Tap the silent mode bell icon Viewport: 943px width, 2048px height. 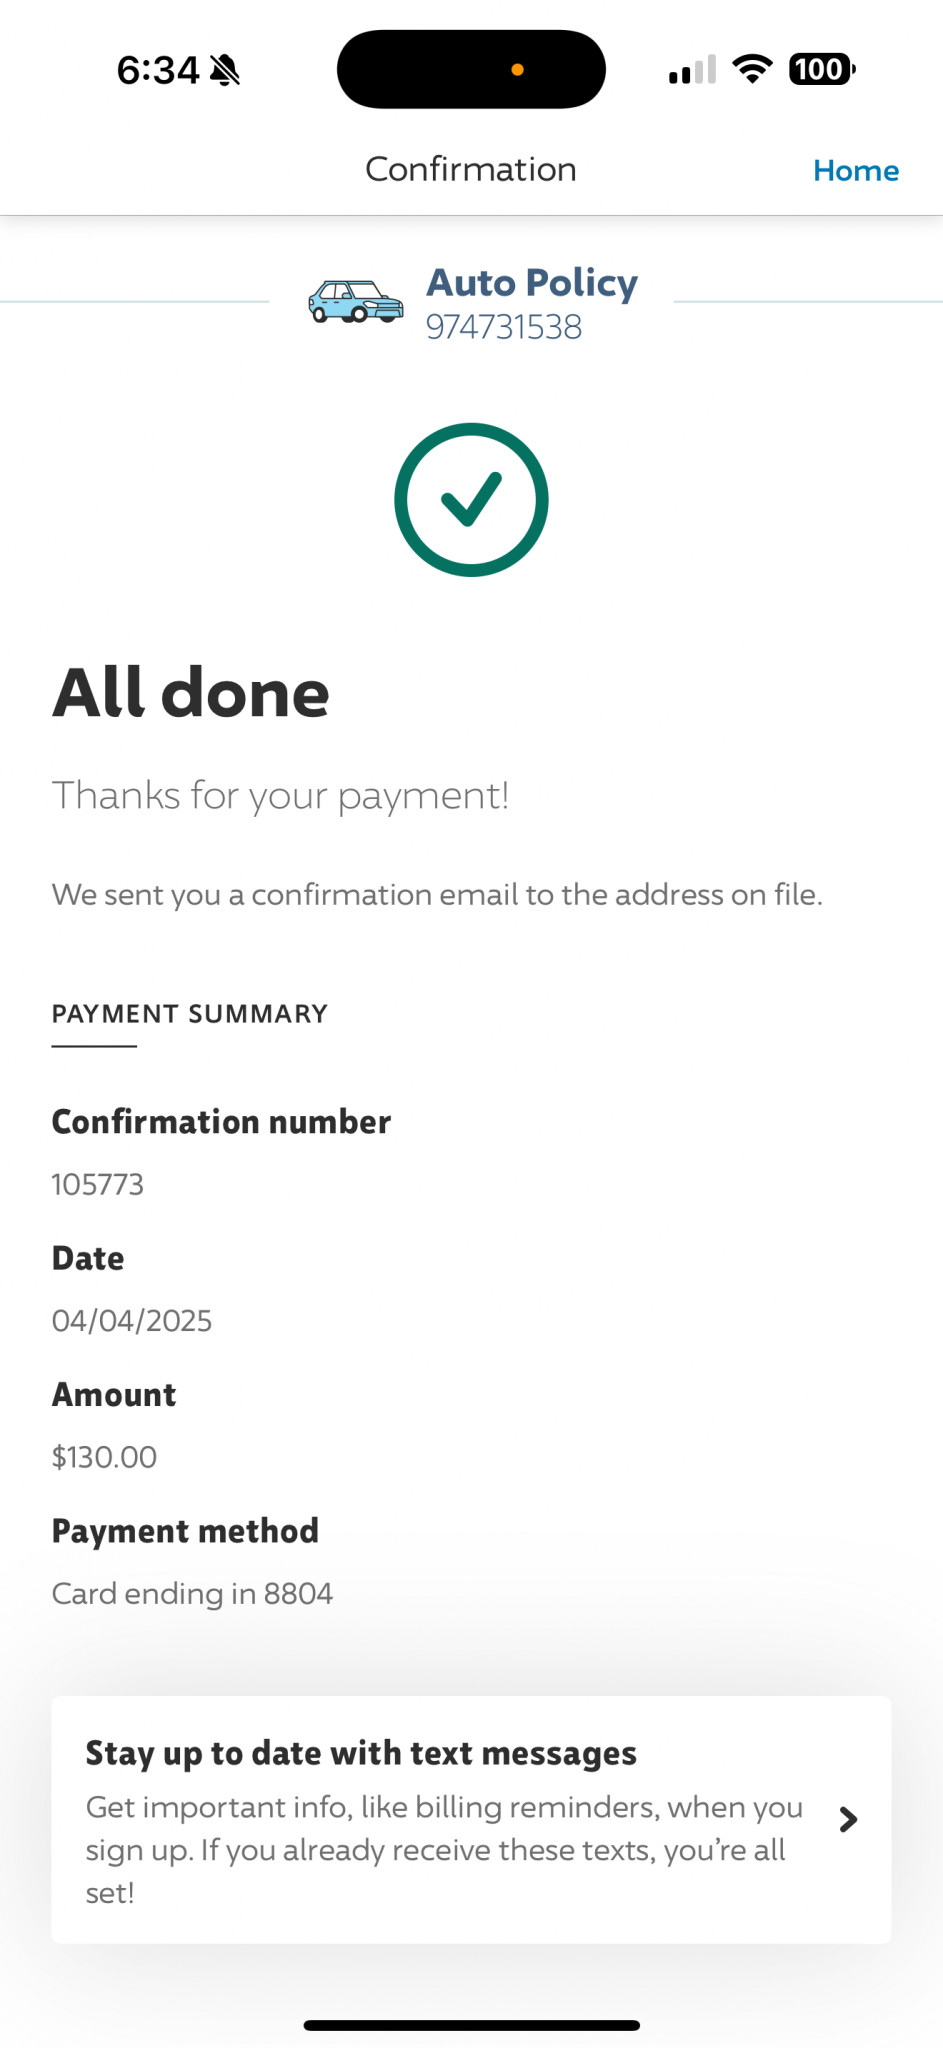point(226,71)
